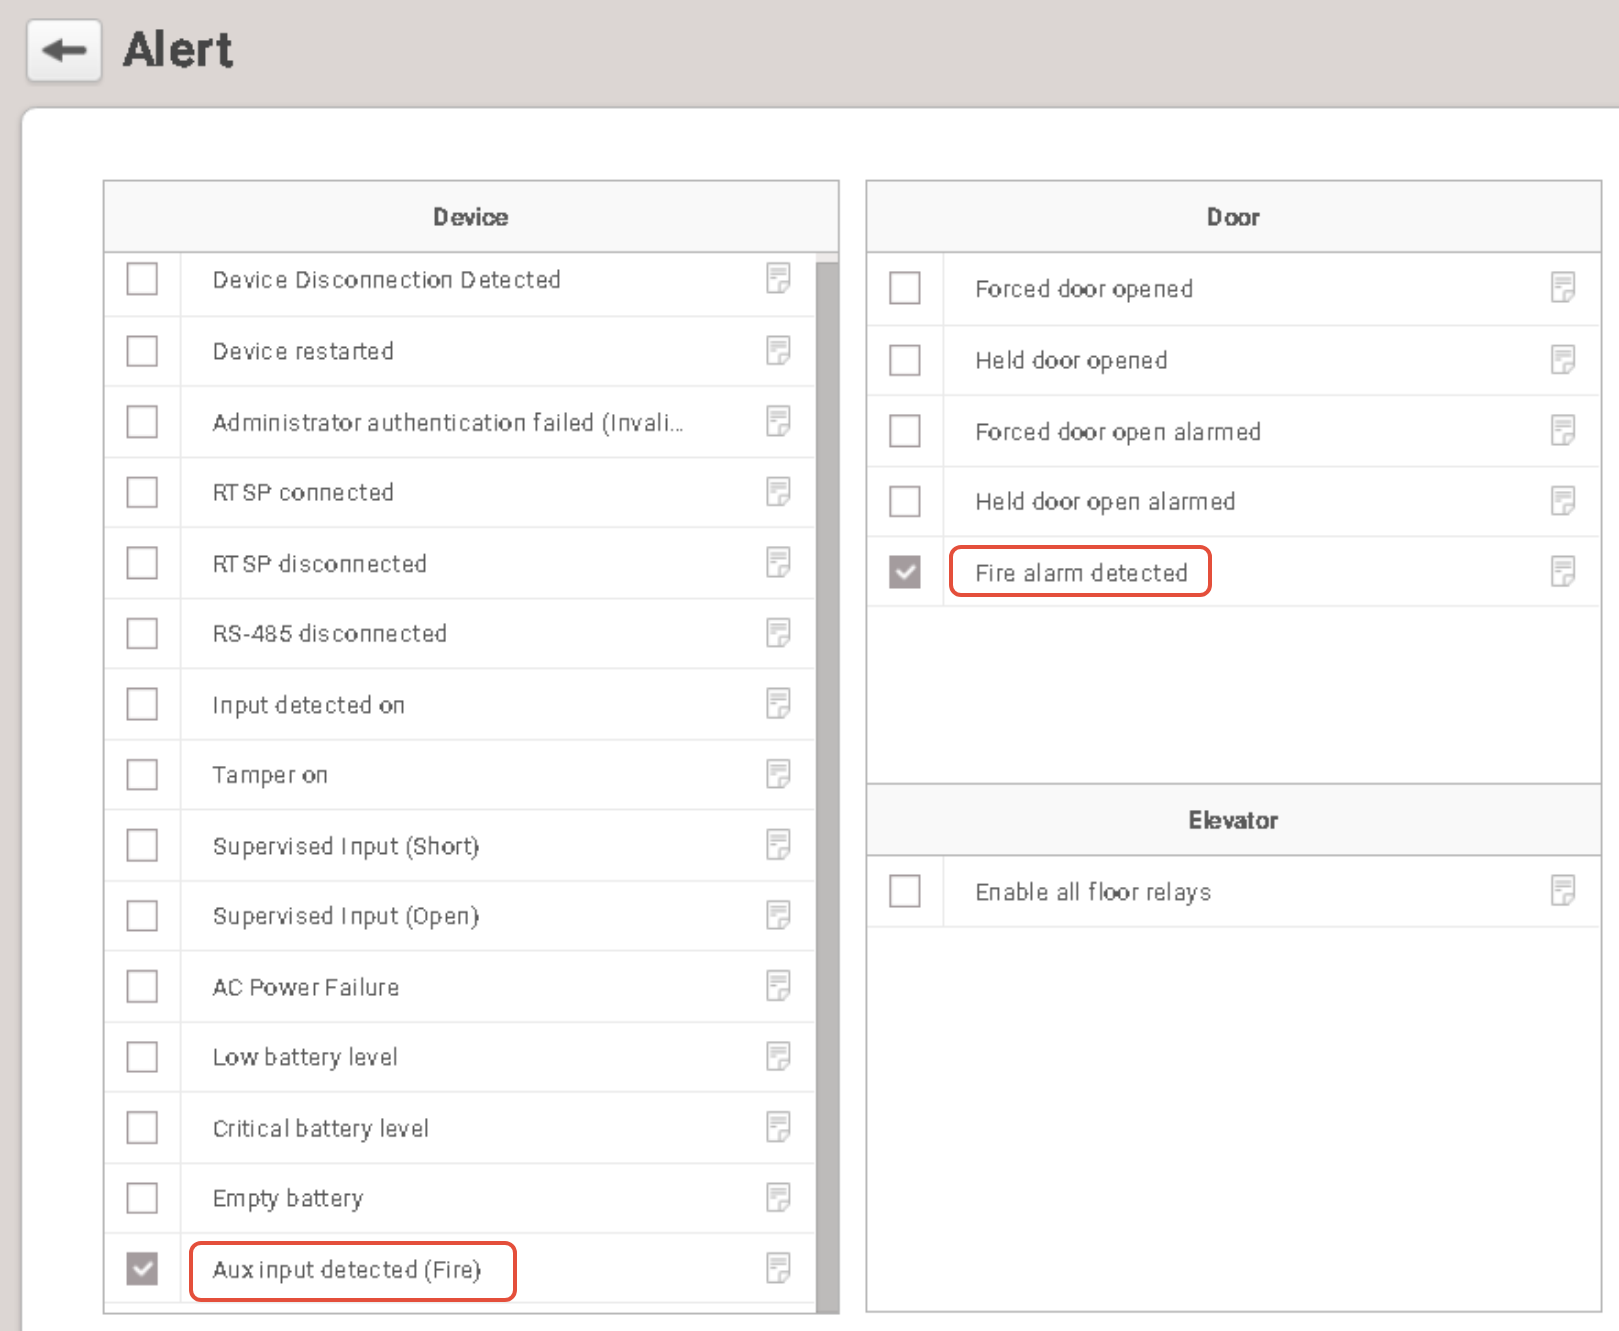Enable AC Power Failure checkbox
1619x1331 pixels.
142,986
